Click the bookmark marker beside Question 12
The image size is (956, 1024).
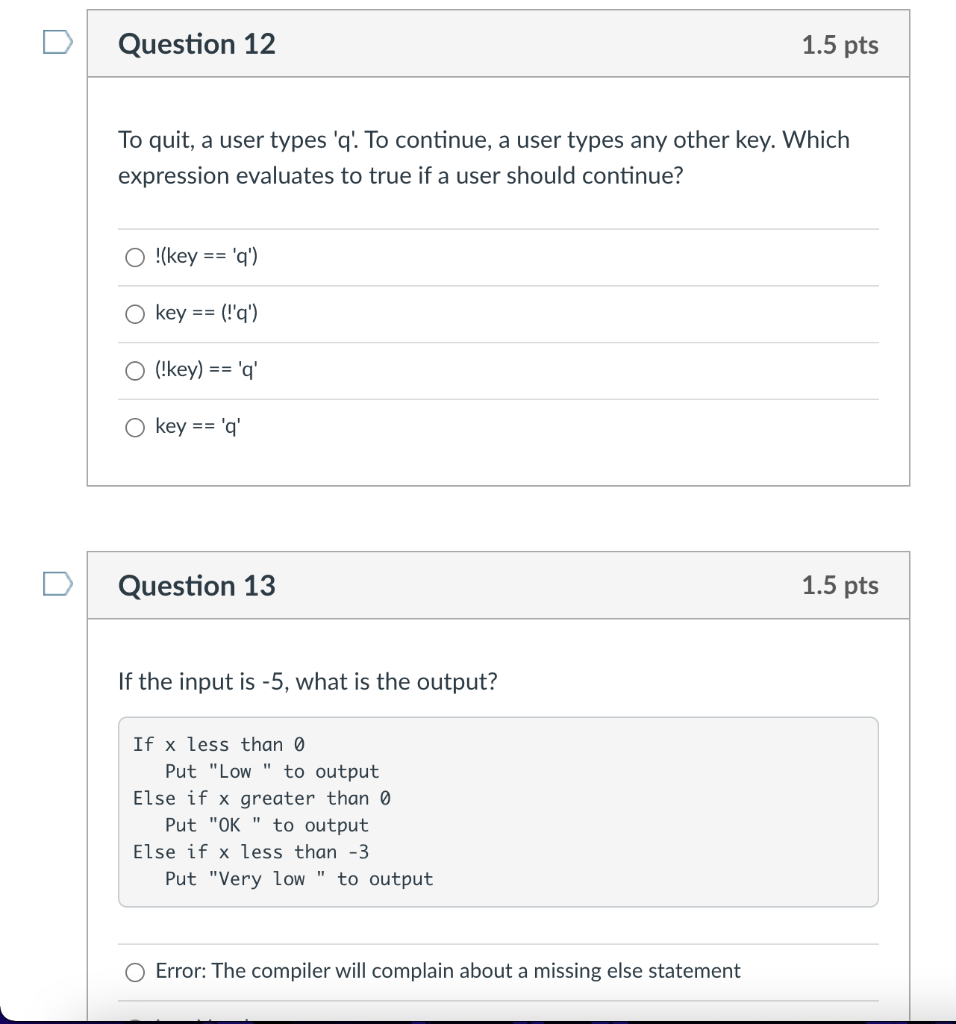click(x=59, y=40)
